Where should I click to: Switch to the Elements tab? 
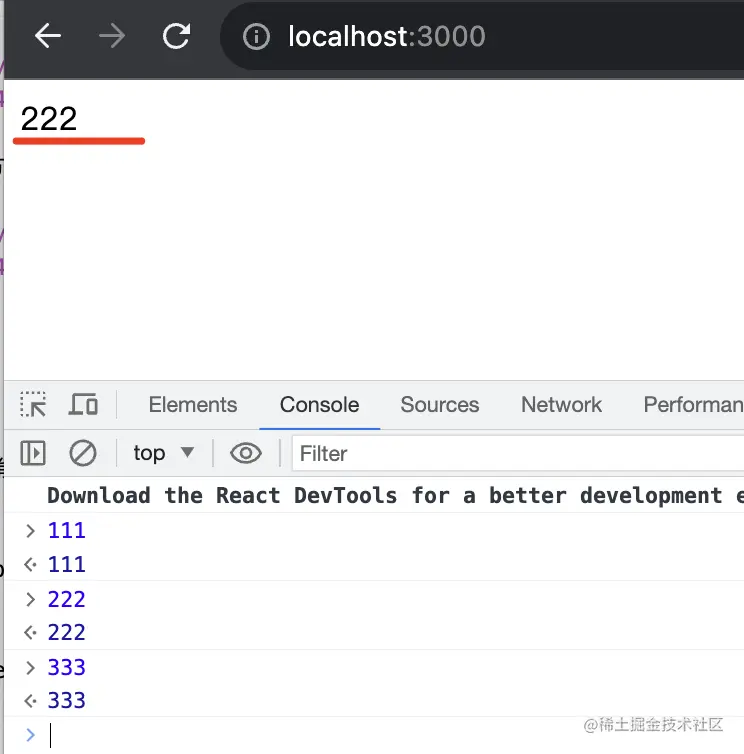[193, 404]
